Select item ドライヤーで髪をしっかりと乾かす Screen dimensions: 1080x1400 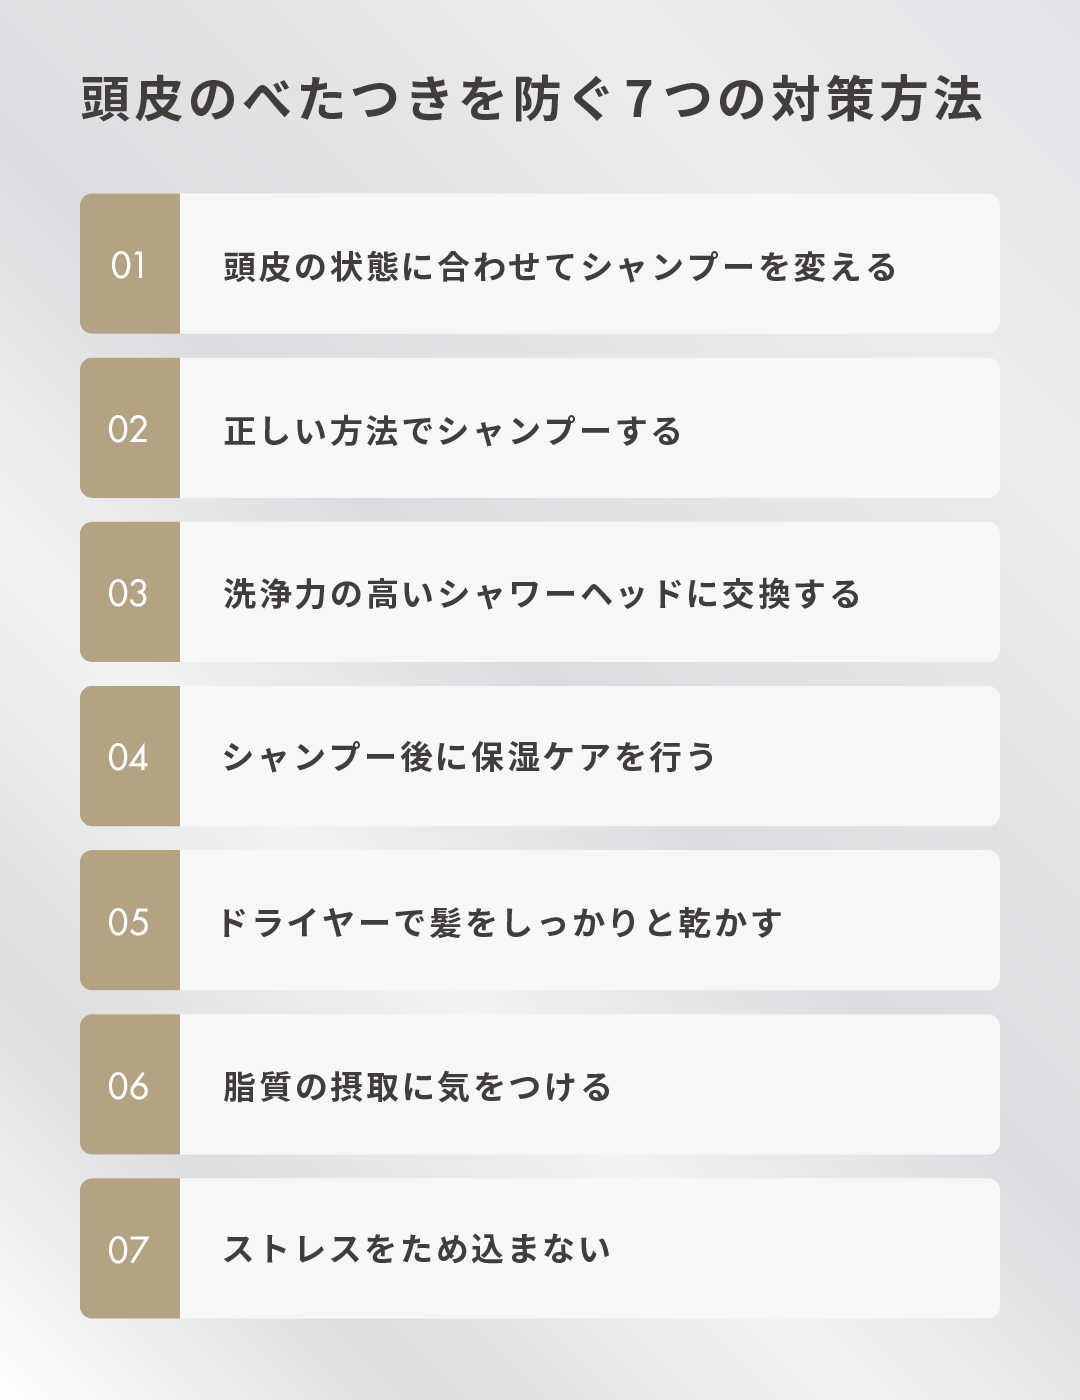(540, 920)
